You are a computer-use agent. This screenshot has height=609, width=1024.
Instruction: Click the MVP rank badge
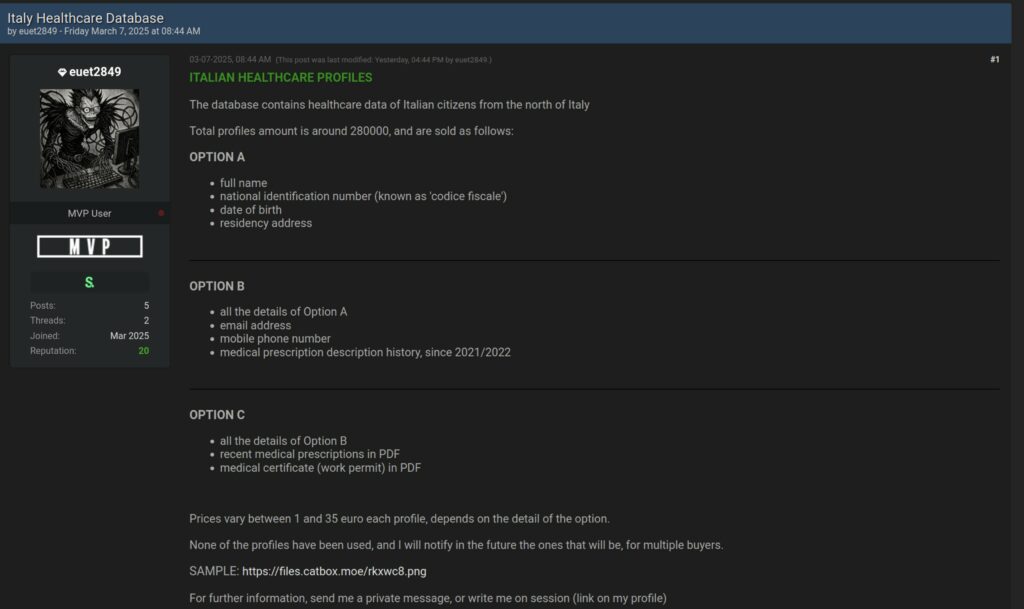point(89,247)
